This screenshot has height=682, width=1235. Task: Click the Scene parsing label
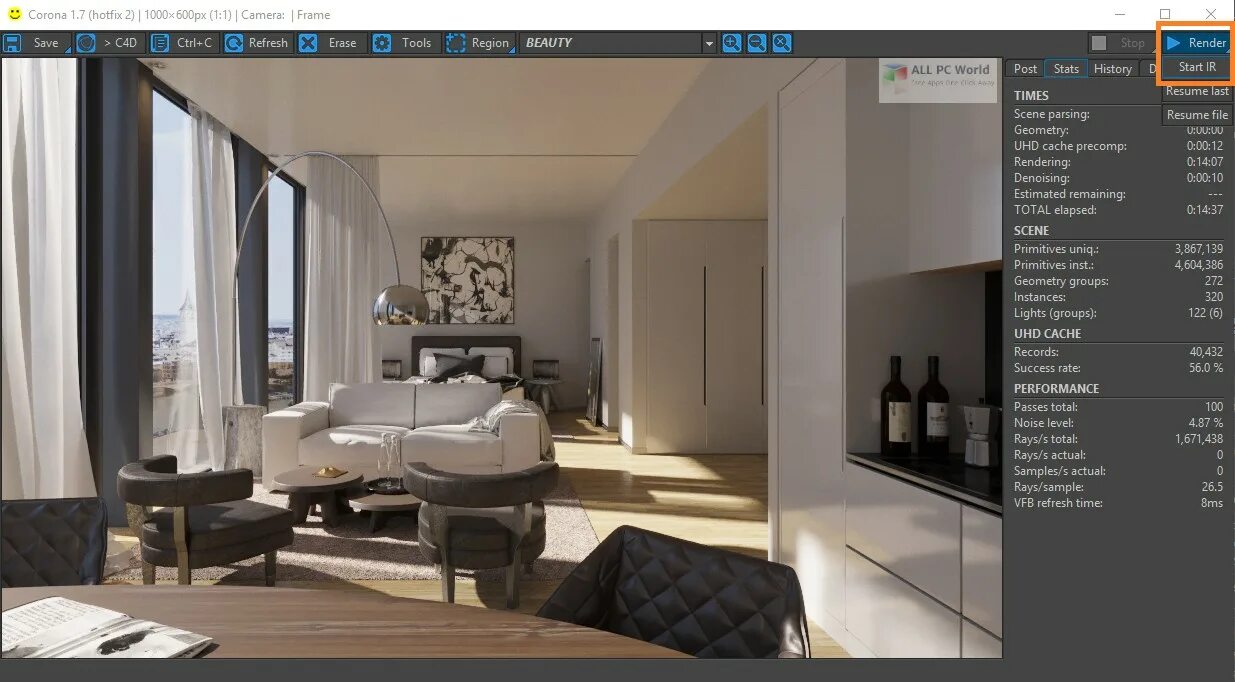tap(1051, 114)
